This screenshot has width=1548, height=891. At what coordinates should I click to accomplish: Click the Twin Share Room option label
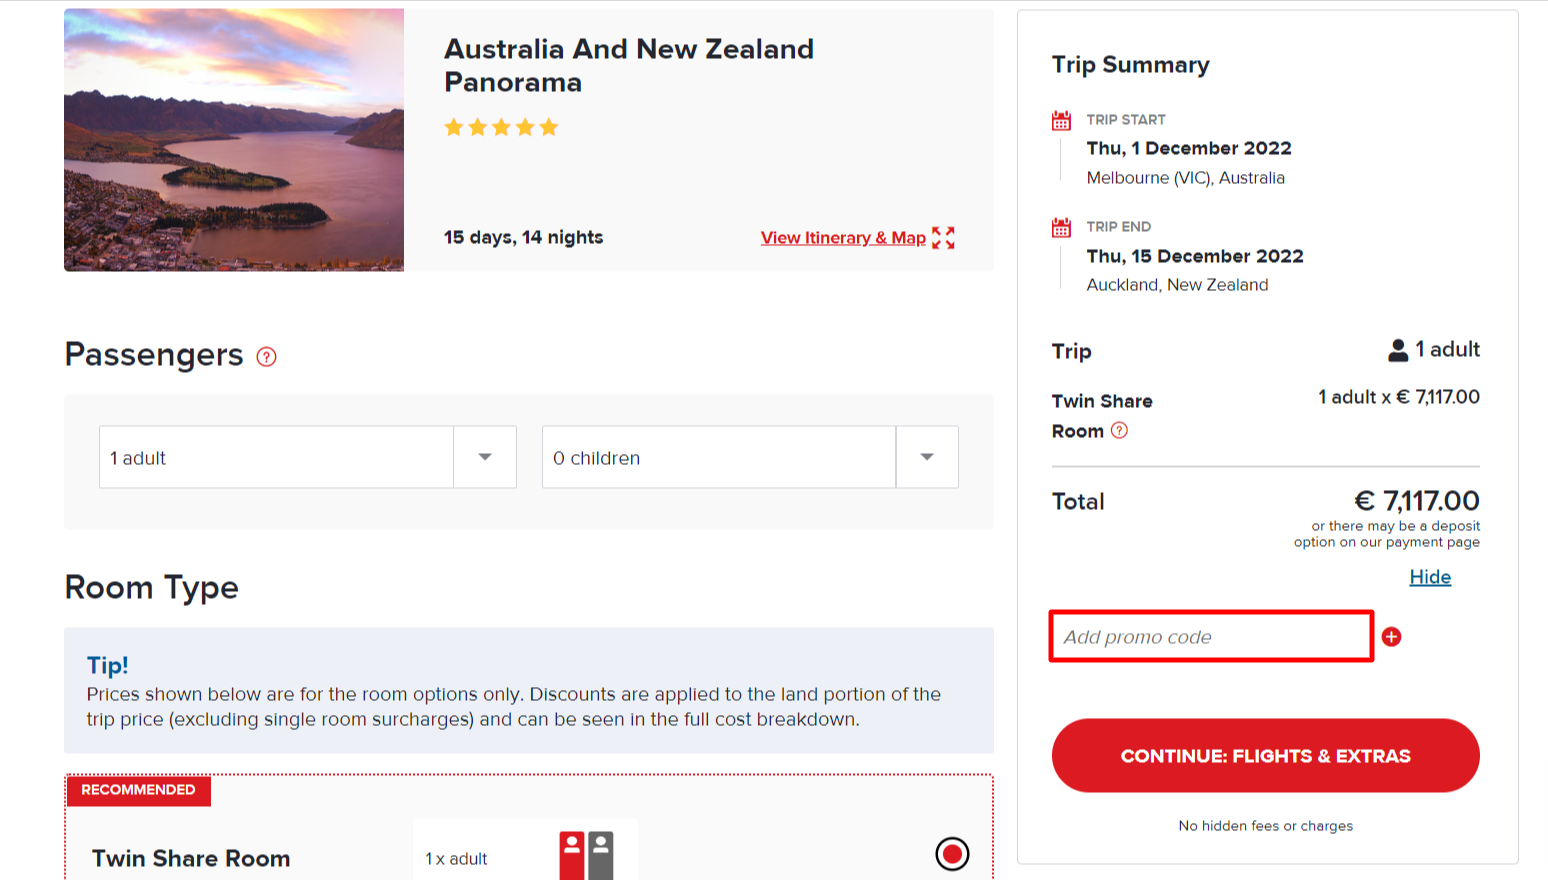(x=191, y=858)
